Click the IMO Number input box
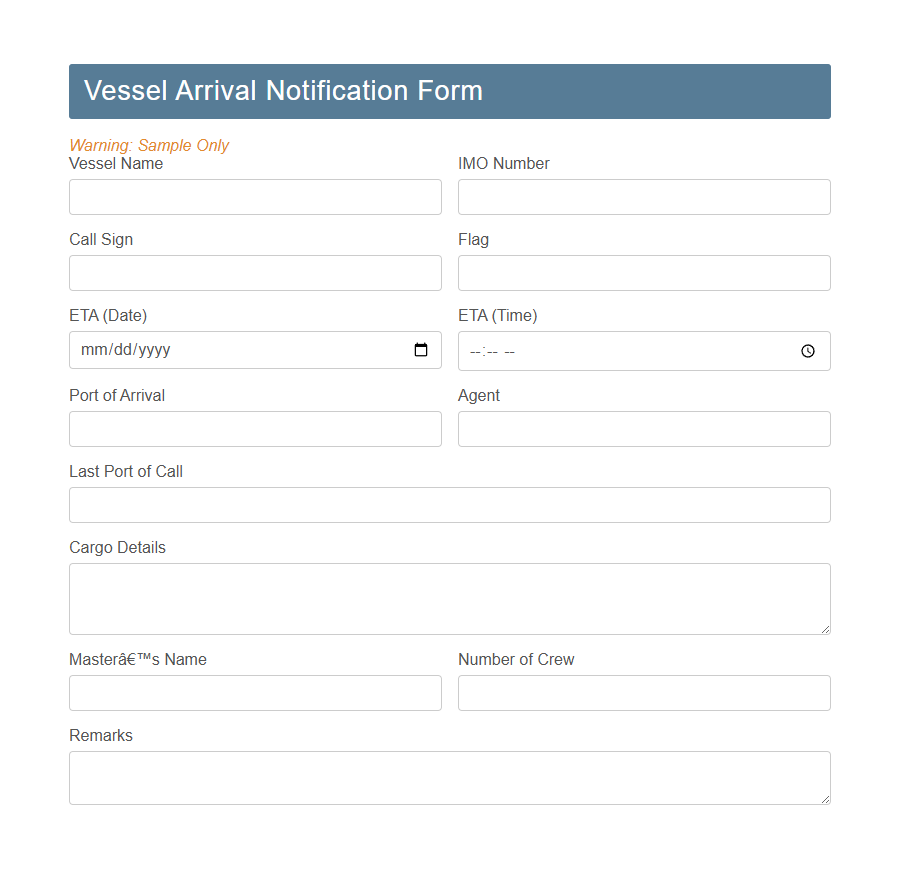Image resolution: width=900 pixels, height=885 pixels. 643,196
